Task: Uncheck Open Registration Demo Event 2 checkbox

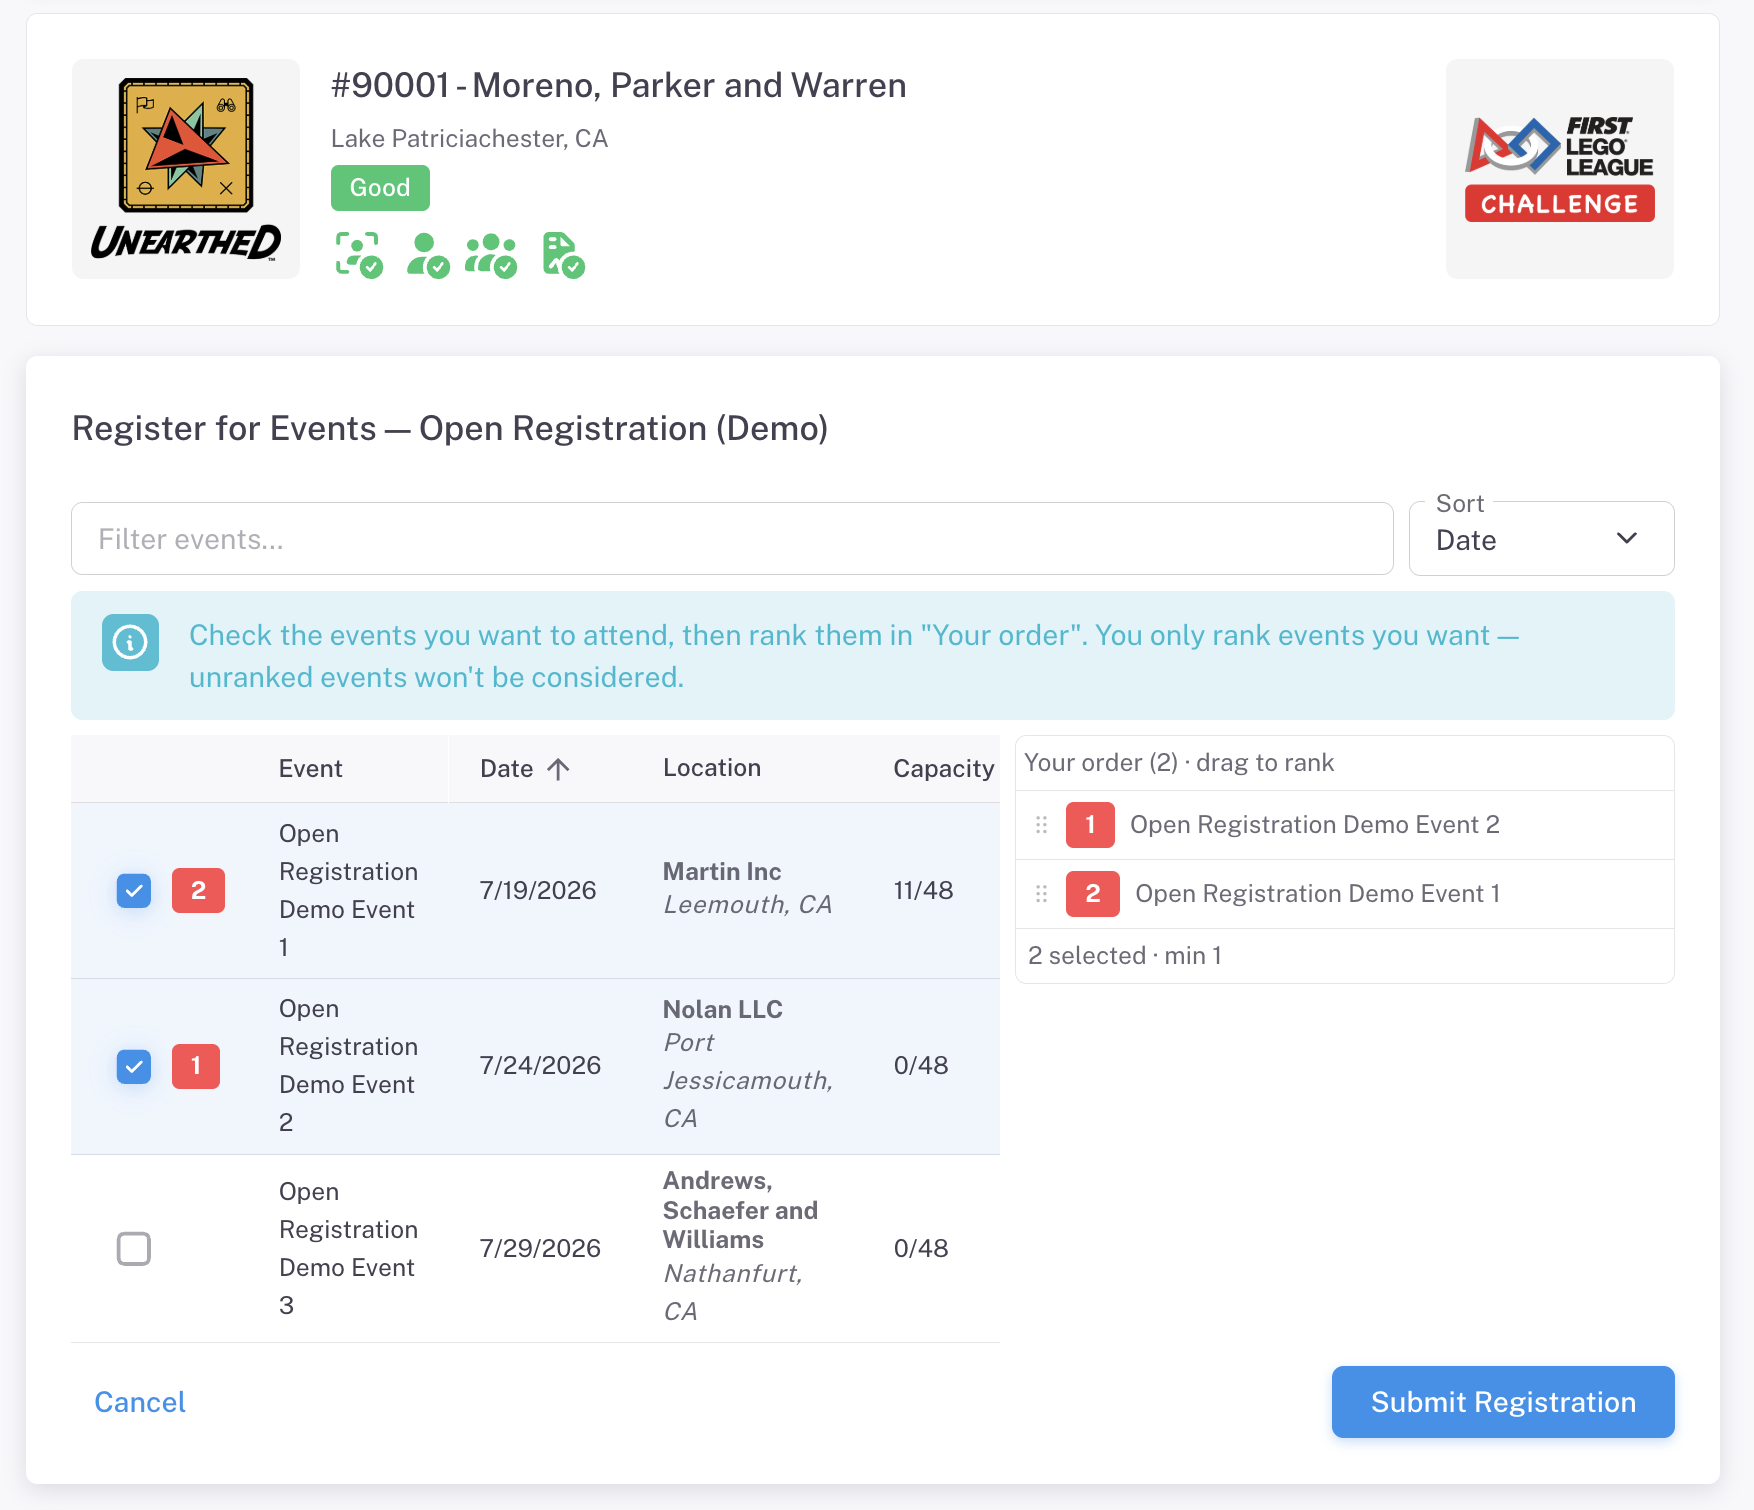Action: click(x=134, y=1066)
